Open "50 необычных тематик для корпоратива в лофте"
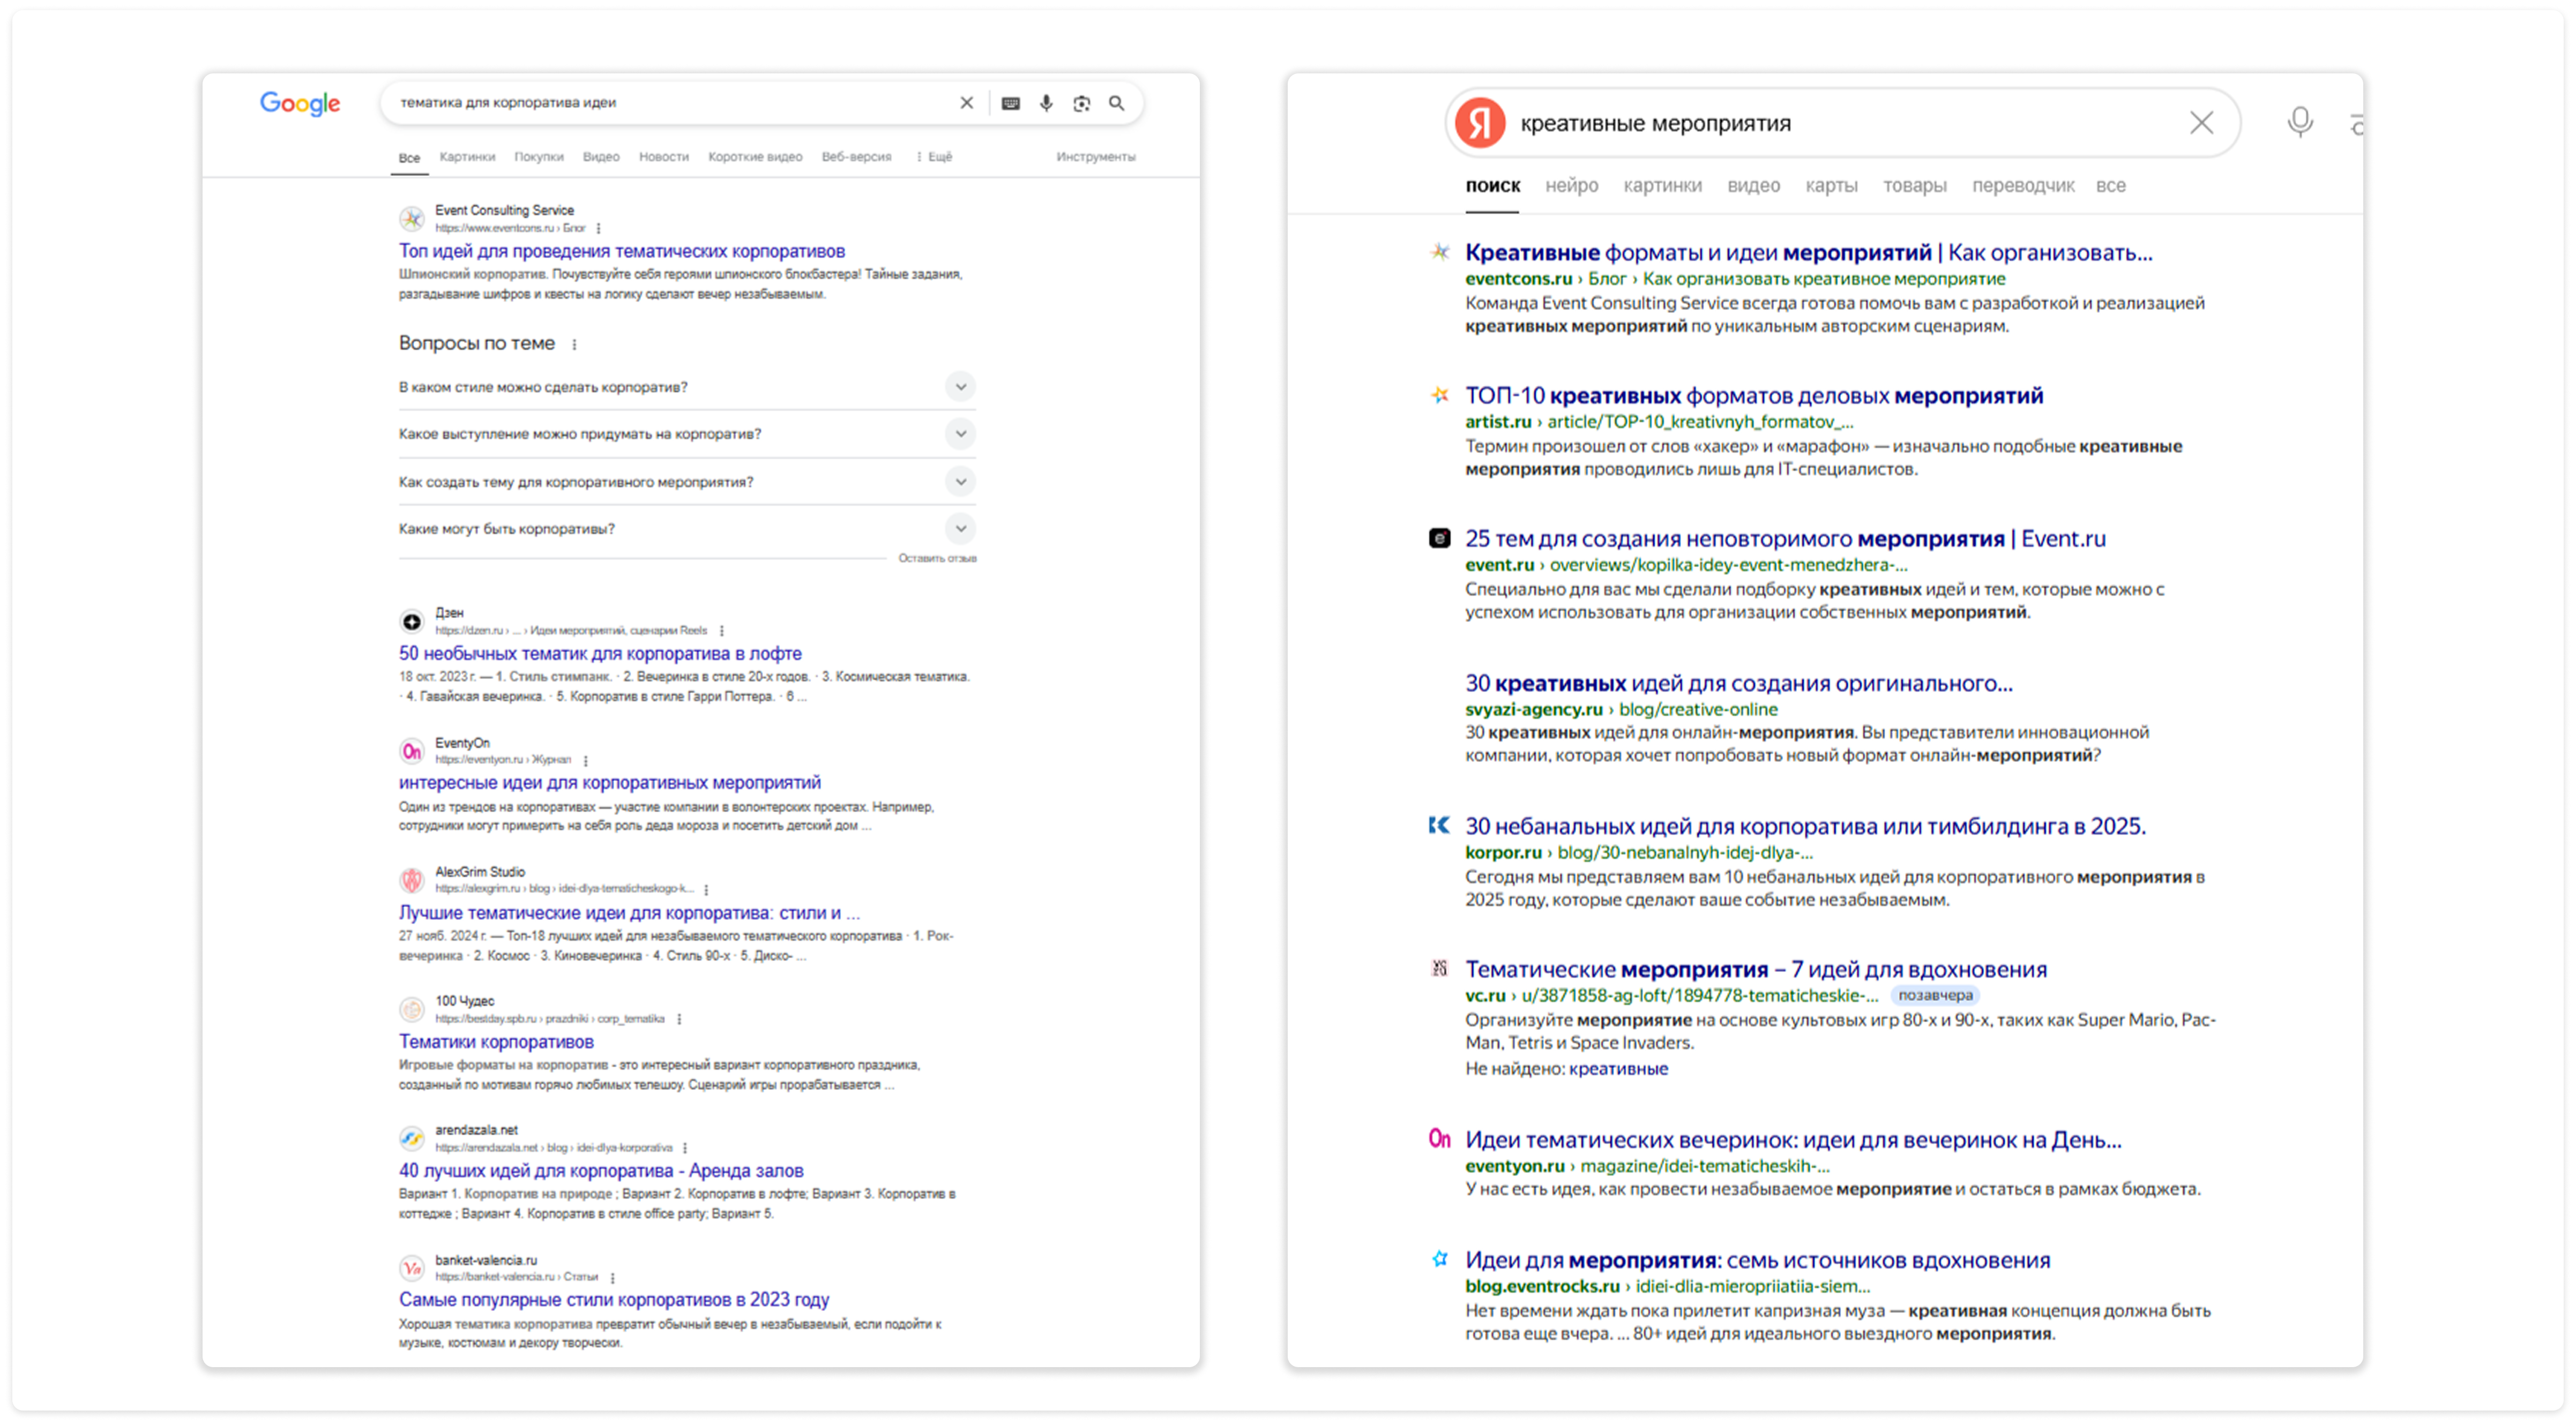 point(600,653)
